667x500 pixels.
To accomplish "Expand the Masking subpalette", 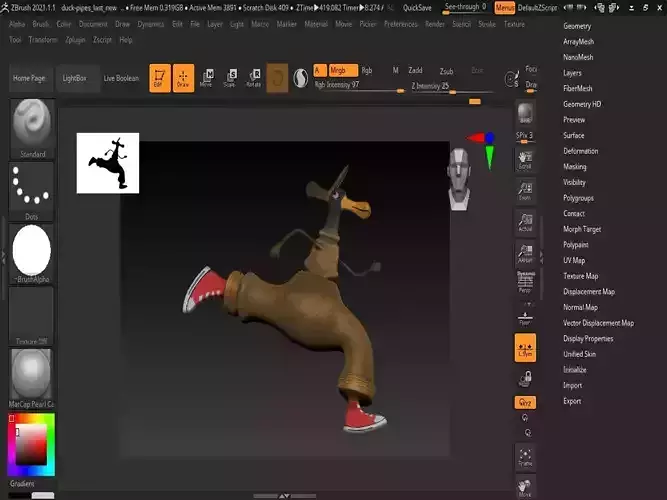I will 575,167.
